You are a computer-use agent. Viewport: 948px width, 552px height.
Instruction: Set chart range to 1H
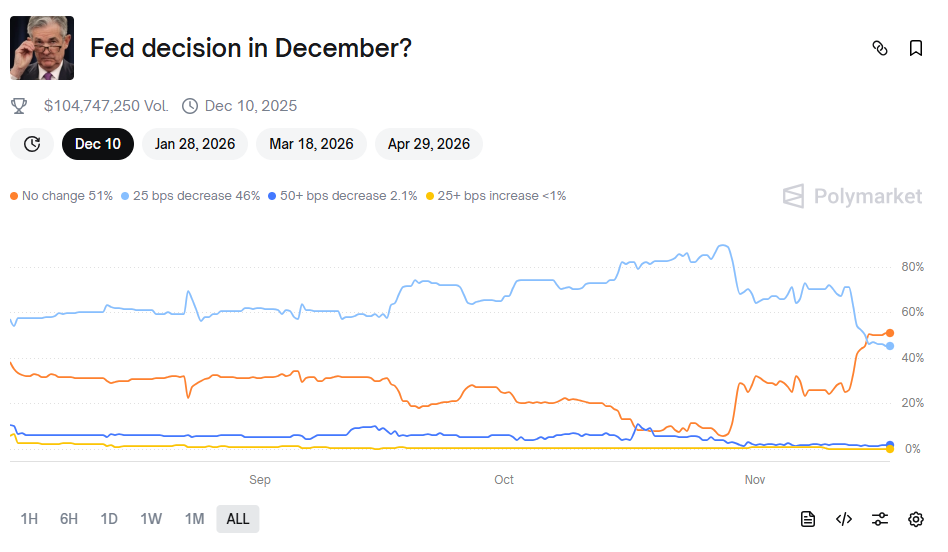pyautogui.click(x=29, y=519)
